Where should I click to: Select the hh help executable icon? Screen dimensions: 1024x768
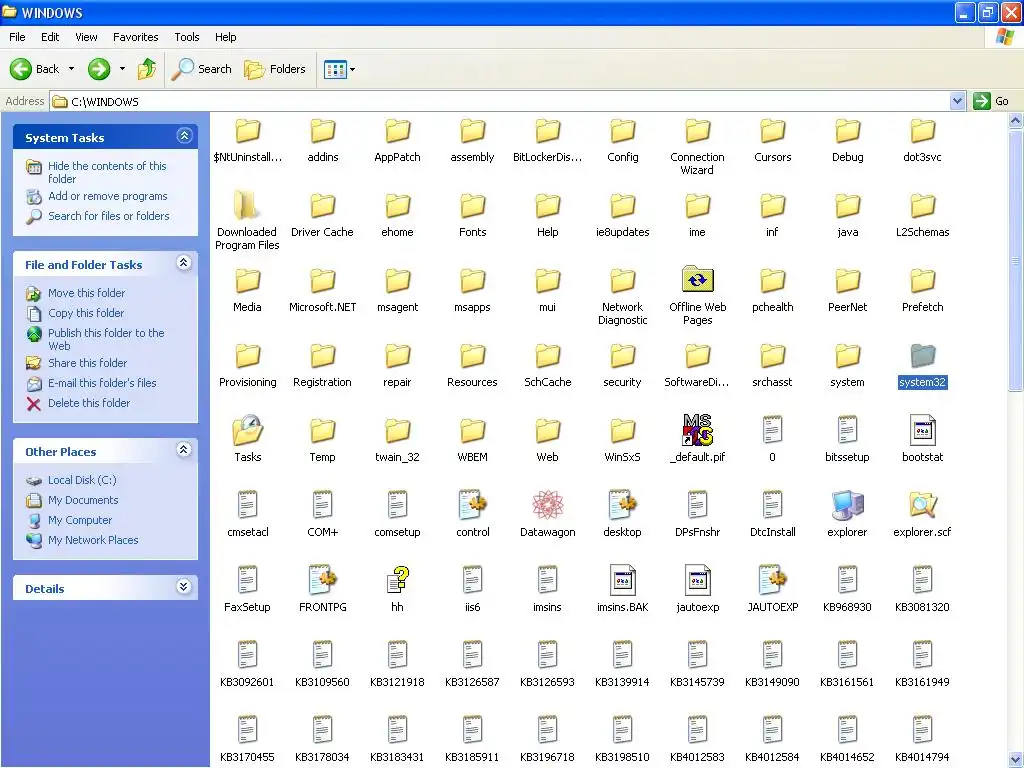pyautogui.click(x=397, y=581)
